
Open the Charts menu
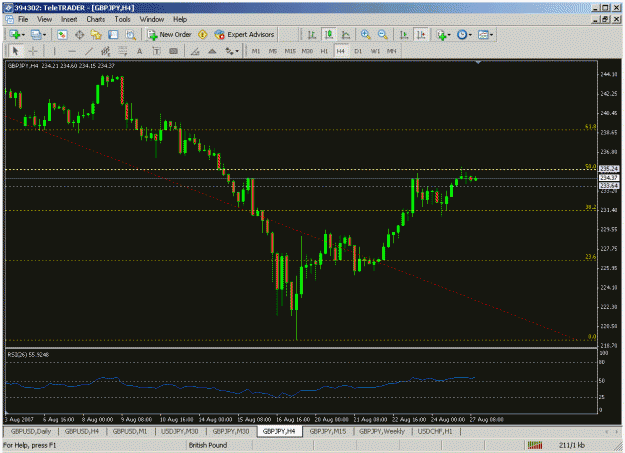tap(96, 19)
